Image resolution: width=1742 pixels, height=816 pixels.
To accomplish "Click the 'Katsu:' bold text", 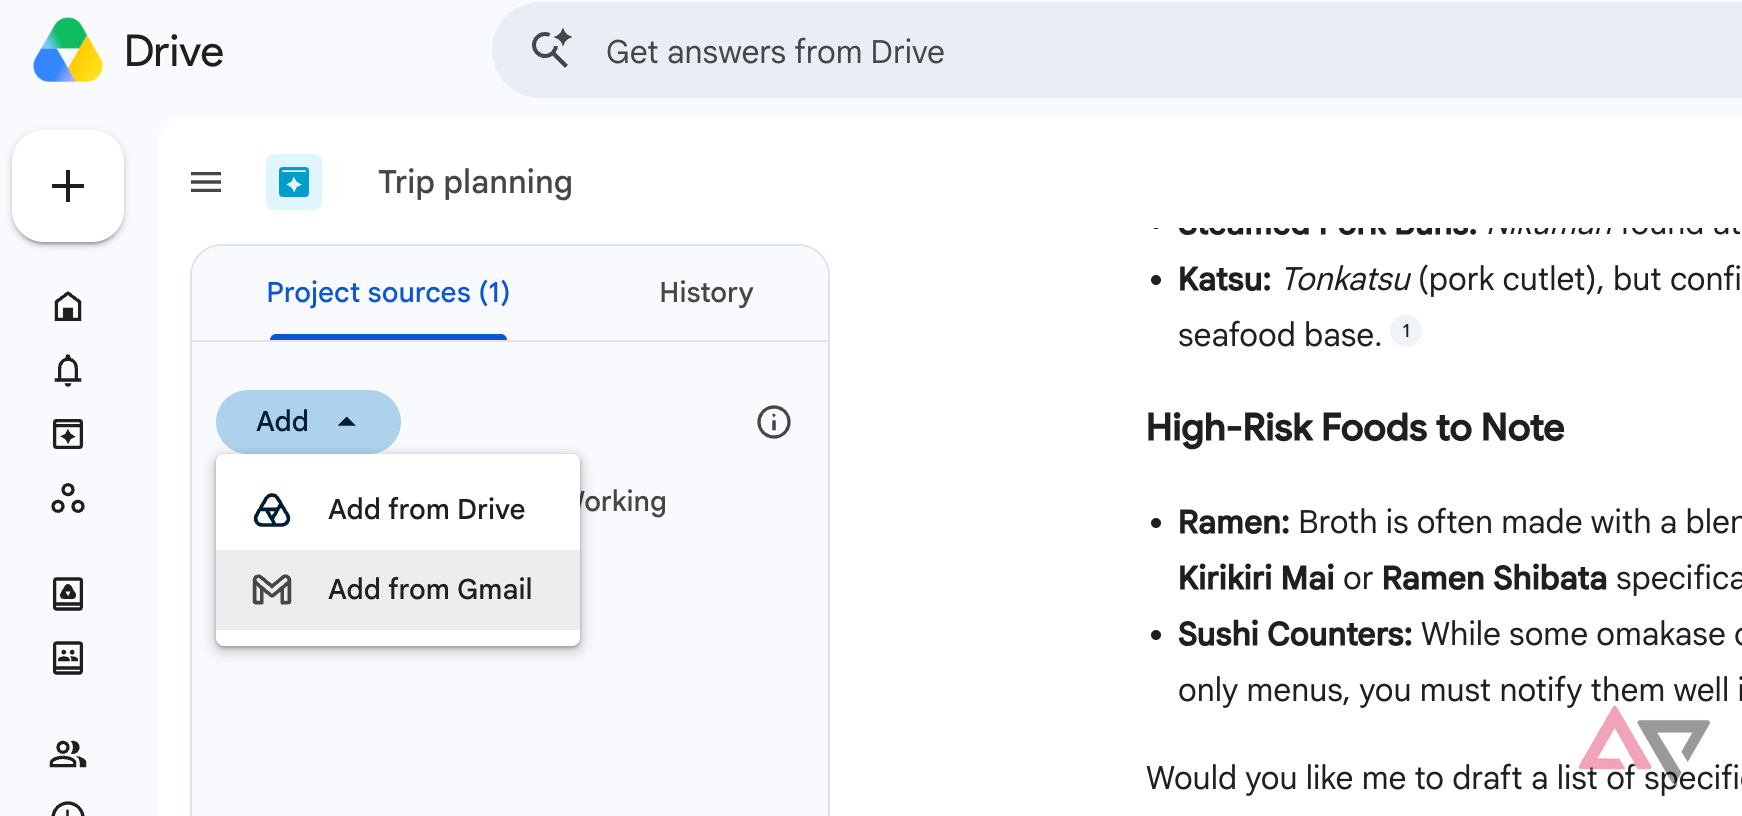I will click(1224, 279).
